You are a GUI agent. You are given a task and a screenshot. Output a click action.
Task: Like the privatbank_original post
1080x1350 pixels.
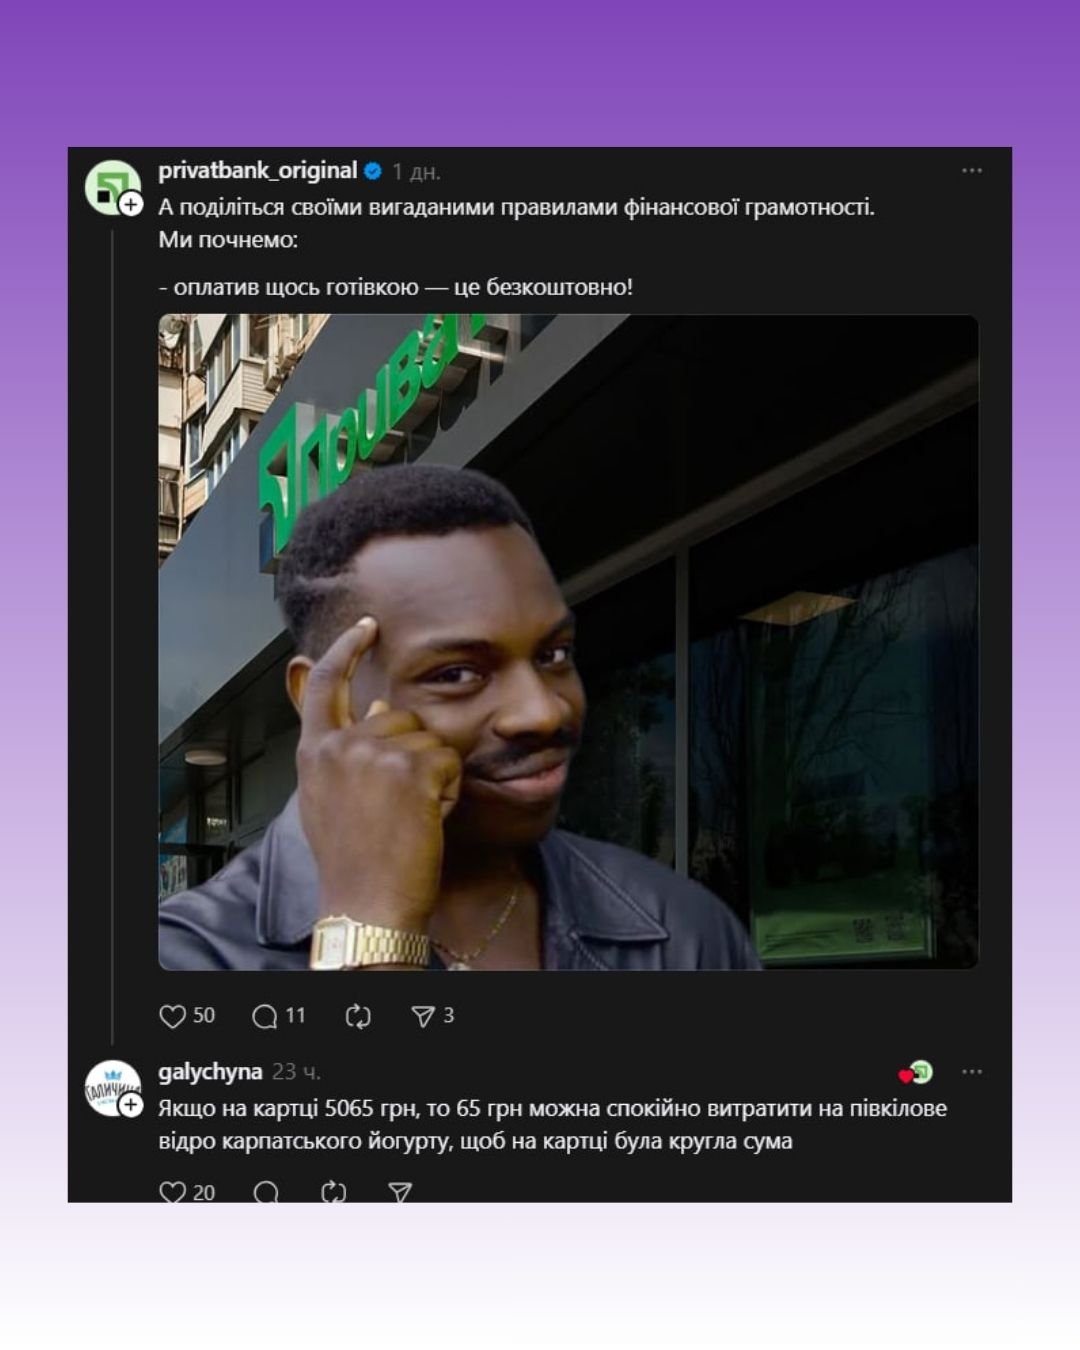(x=172, y=1016)
